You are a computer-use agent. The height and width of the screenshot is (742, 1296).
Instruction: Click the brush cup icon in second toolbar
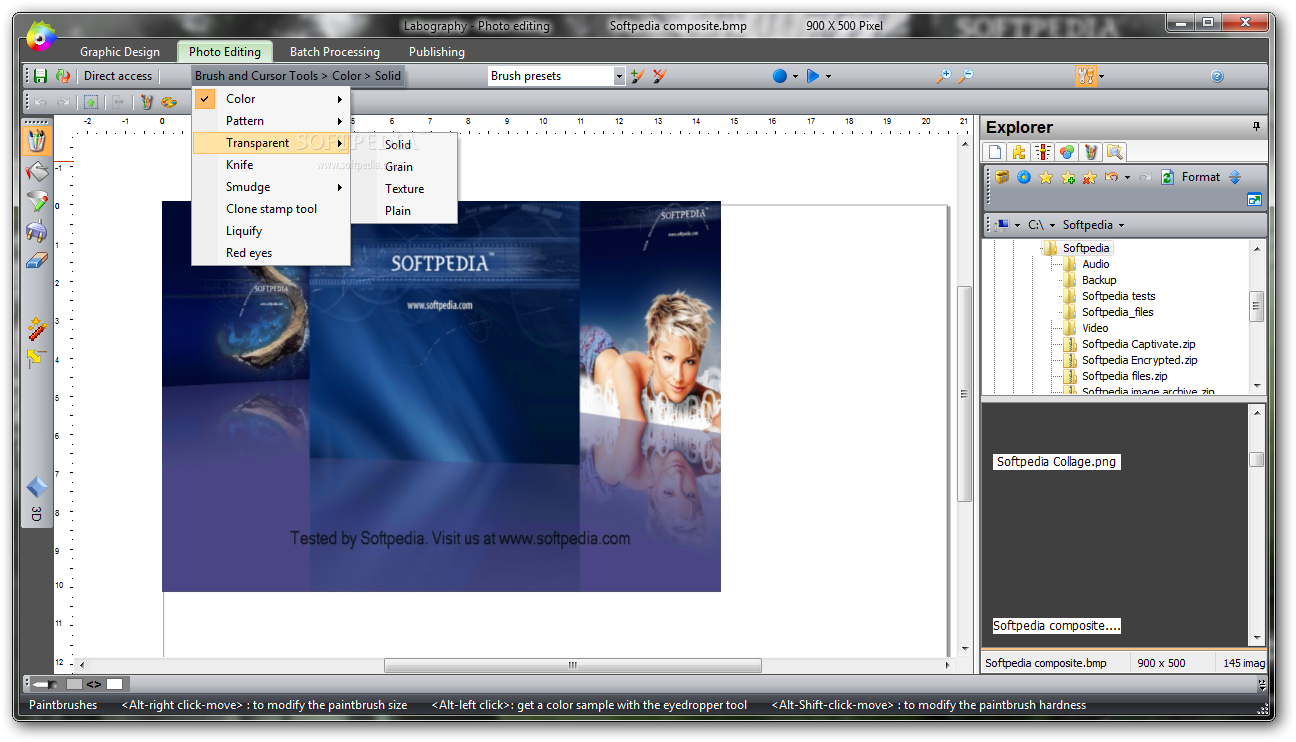pos(146,102)
